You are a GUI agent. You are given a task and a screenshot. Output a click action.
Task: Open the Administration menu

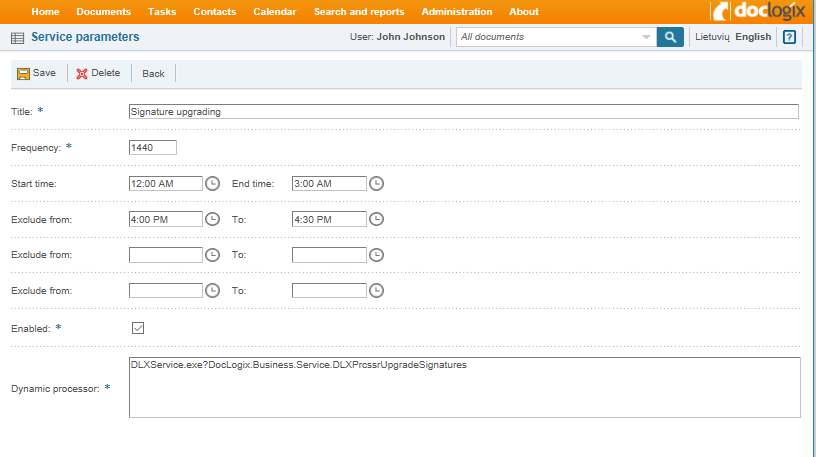pyautogui.click(x=456, y=12)
